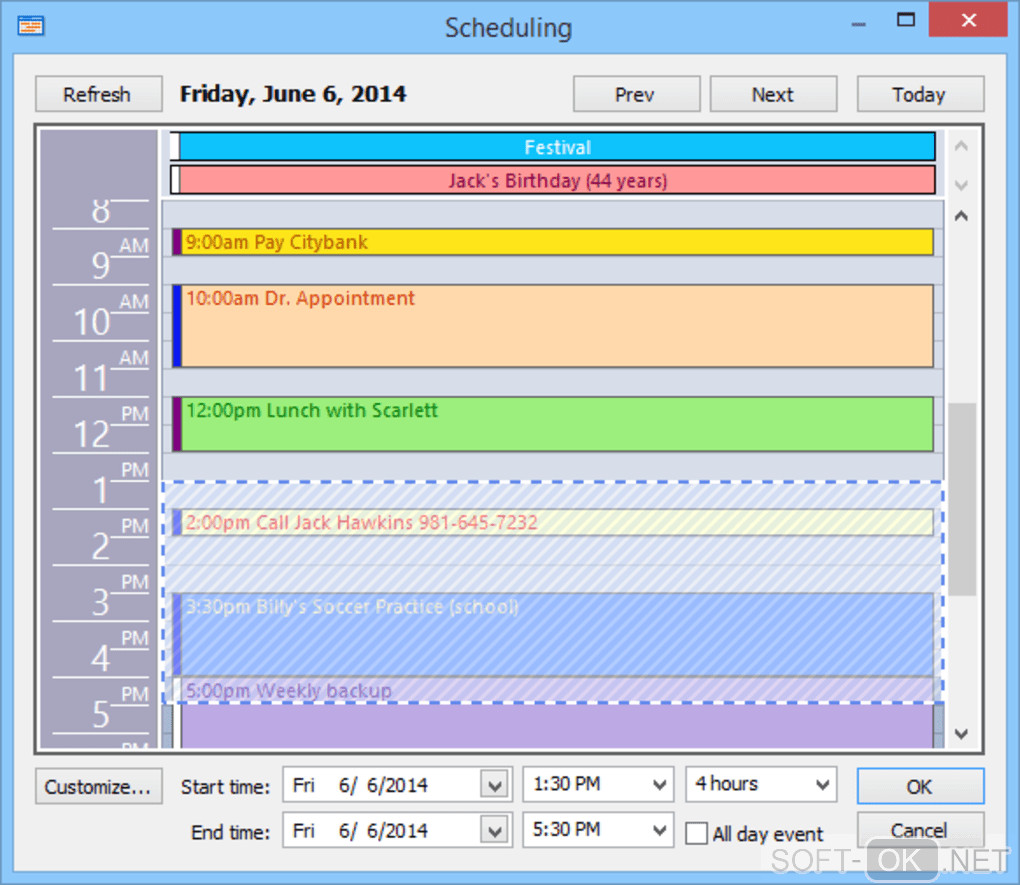Image resolution: width=1020 pixels, height=885 pixels.
Task: Click the Refresh button
Action: (x=98, y=94)
